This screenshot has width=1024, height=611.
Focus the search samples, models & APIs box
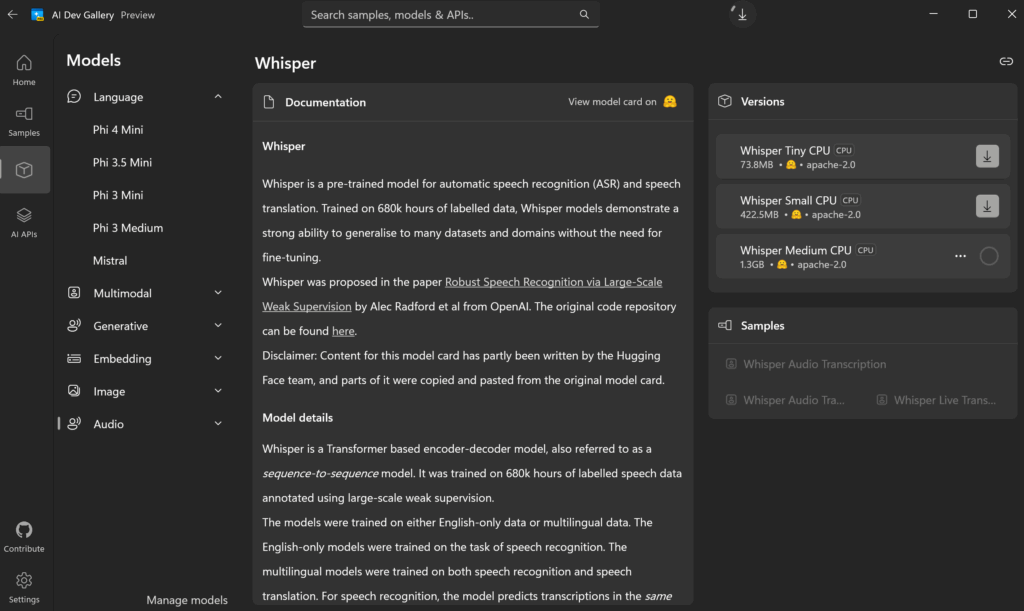[x=440, y=15]
